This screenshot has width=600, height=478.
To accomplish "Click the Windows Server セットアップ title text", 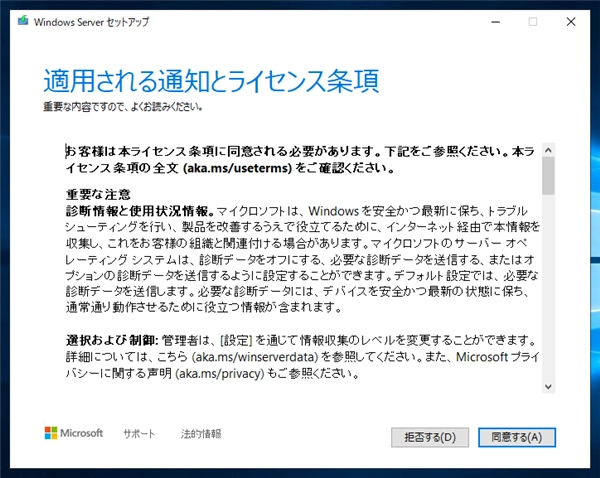I will point(91,22).
